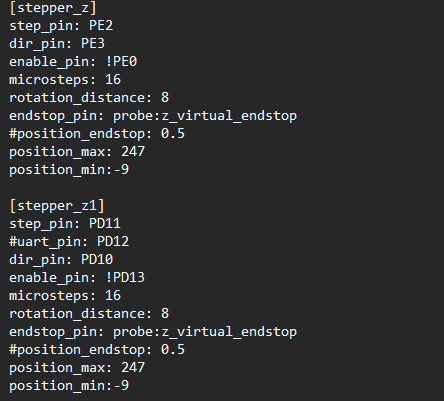Click first rotation_distance: 8 line
This screenshot has width=444, height=401.
click(89, 98)
